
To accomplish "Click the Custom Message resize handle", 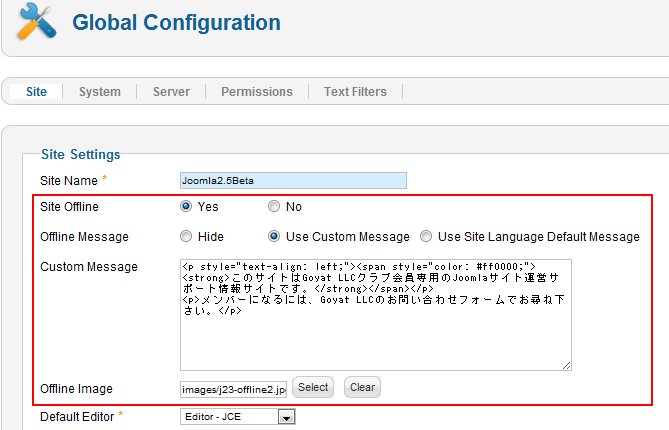I will click(x=567, y=366).
